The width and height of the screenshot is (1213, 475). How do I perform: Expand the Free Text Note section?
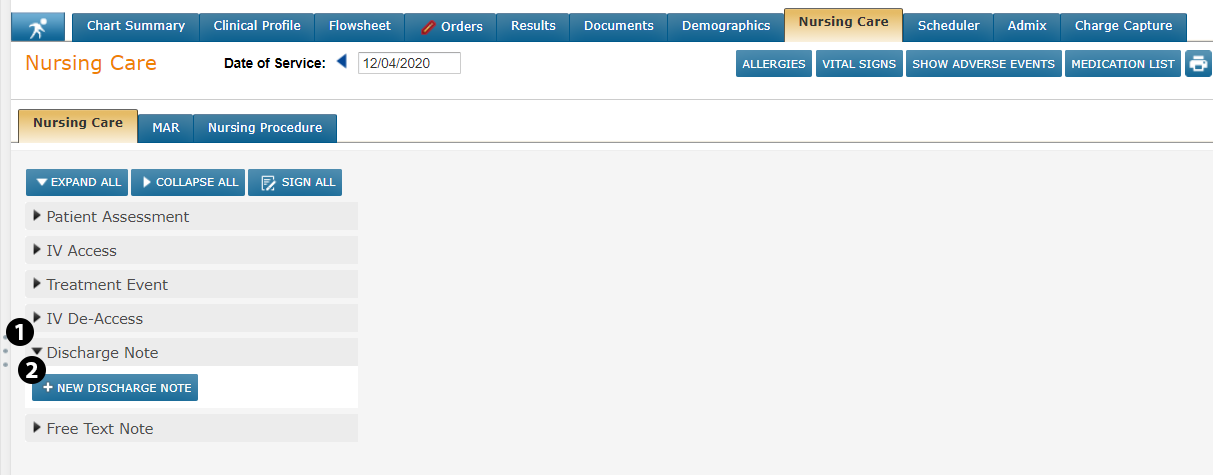click(99, 429)
